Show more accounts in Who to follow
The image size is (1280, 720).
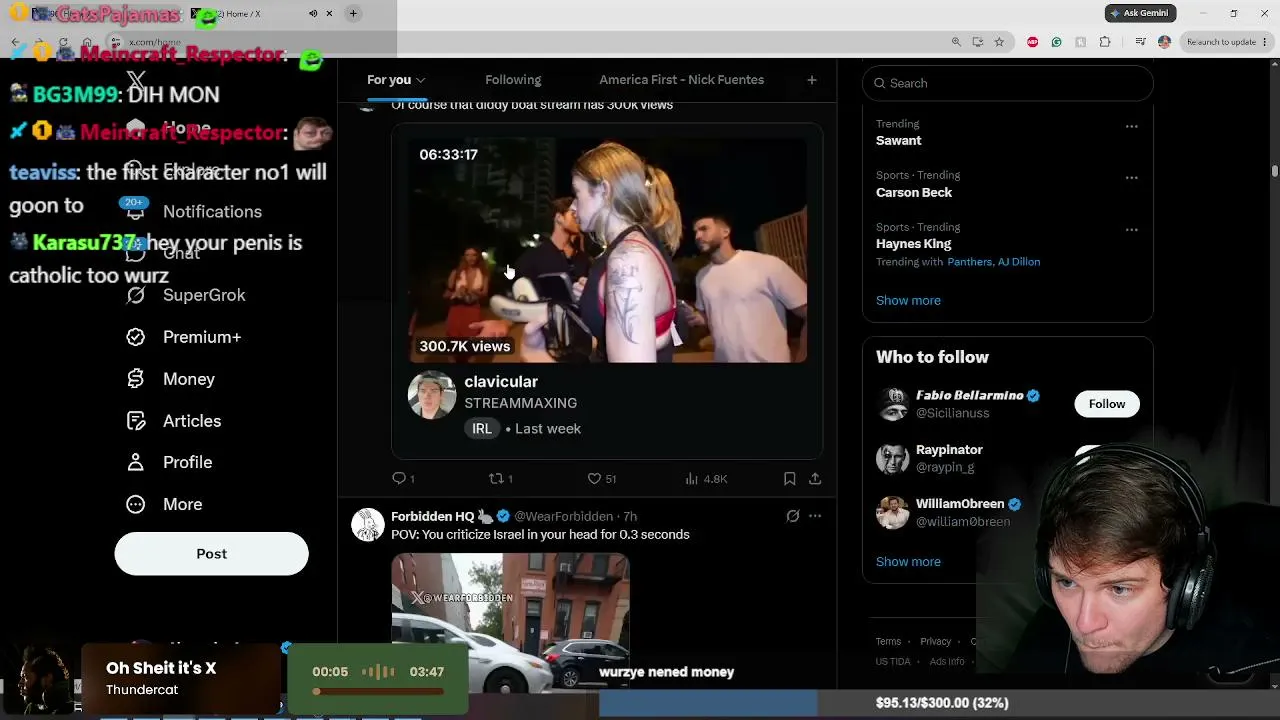point(908,561)
